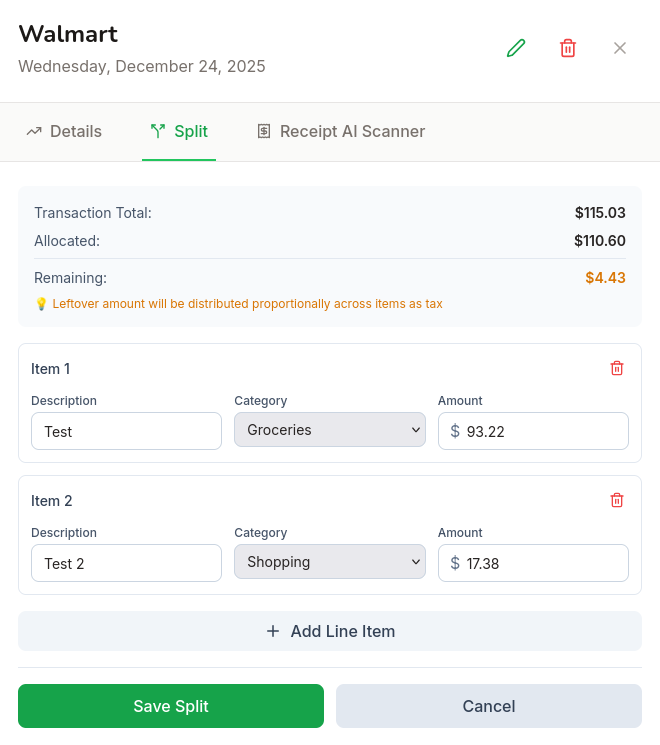Screen dimensions: 660x745
Task: Click the 17.38 amount field
Action: click(541, 563)
